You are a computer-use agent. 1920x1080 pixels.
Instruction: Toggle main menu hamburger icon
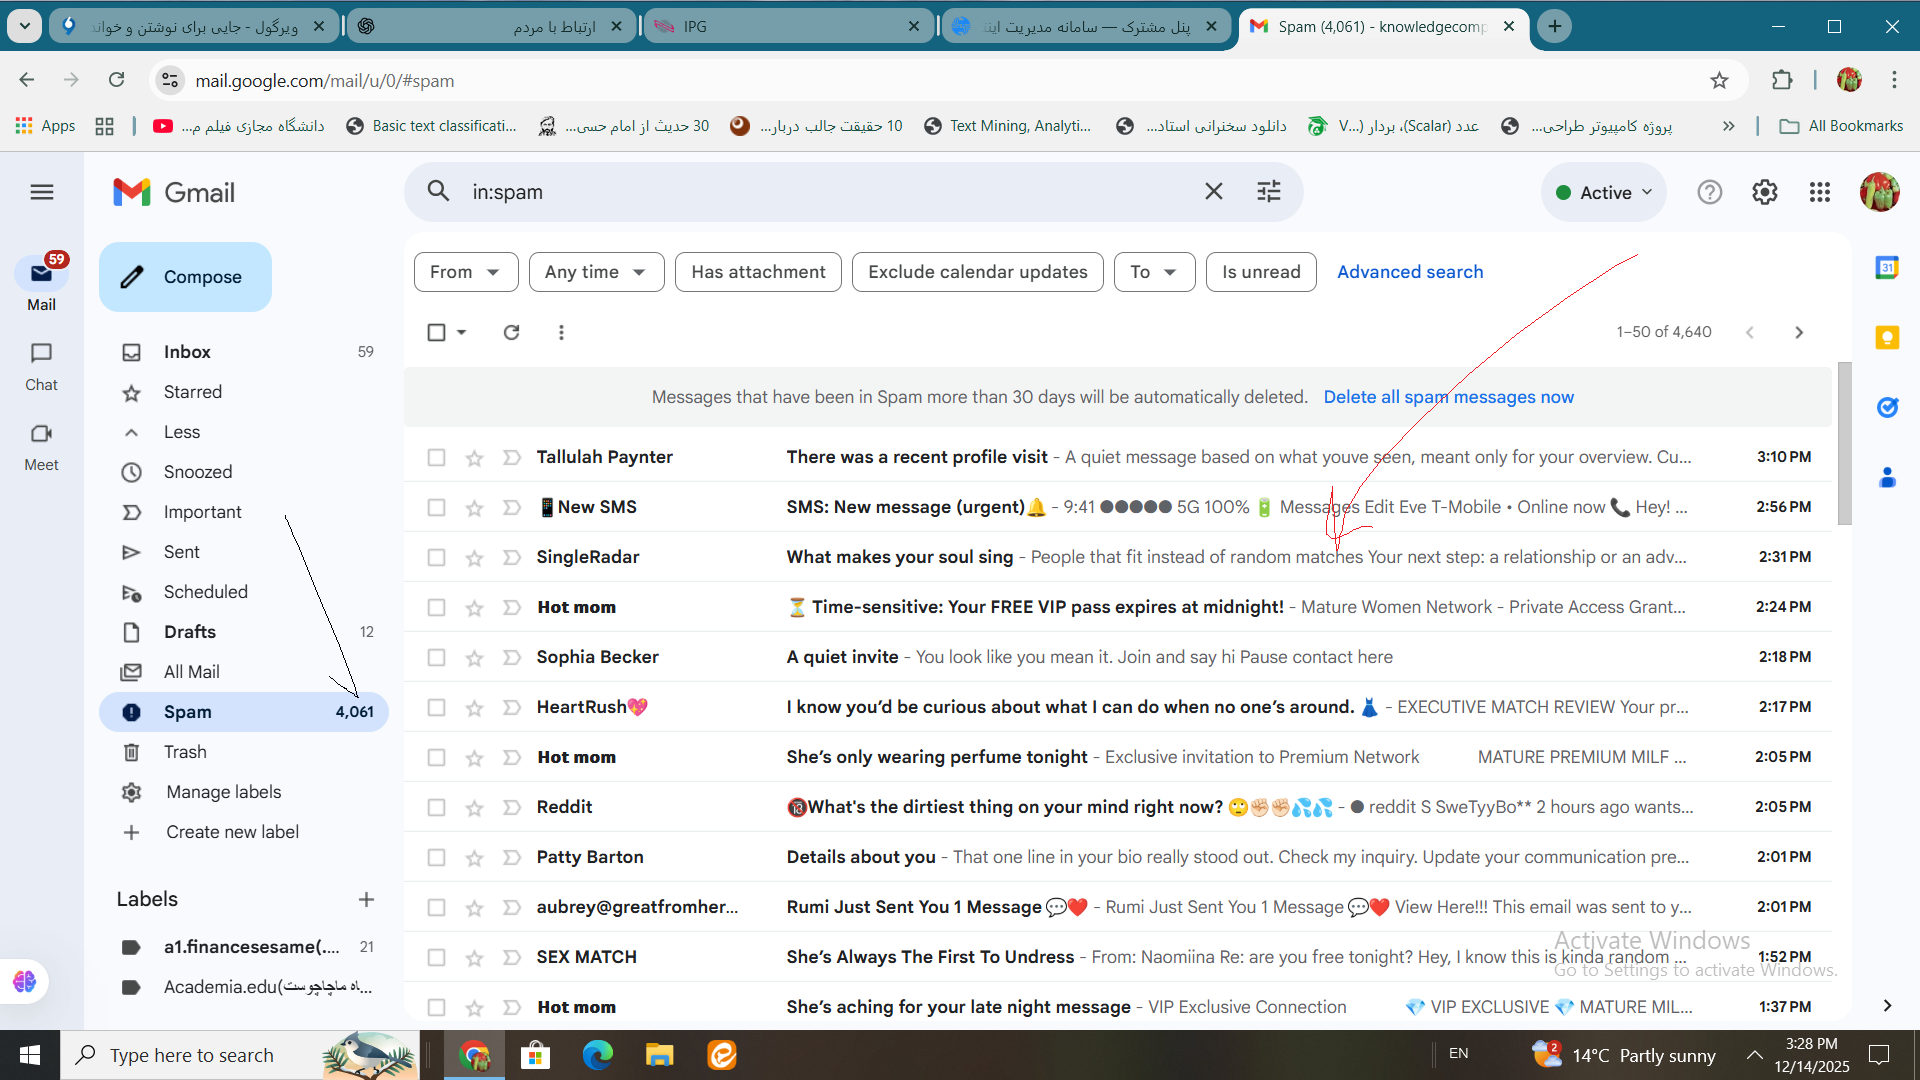(42, 192)
